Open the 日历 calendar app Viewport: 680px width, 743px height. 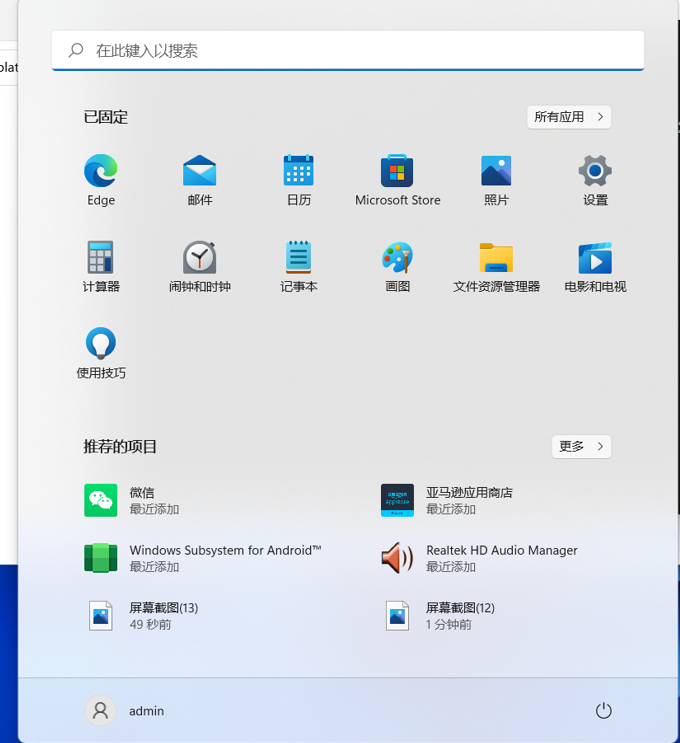[x=299, y=170]
